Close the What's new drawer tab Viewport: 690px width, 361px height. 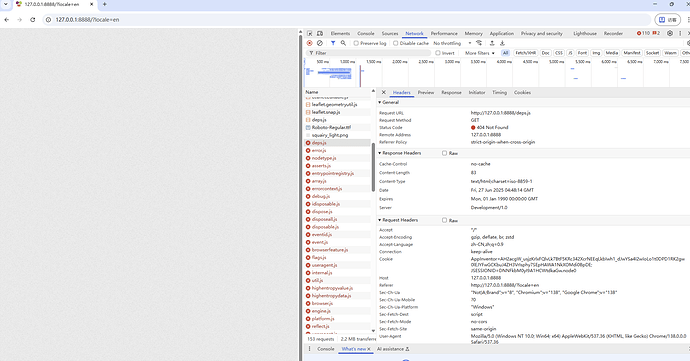click(x=369, y=349)
